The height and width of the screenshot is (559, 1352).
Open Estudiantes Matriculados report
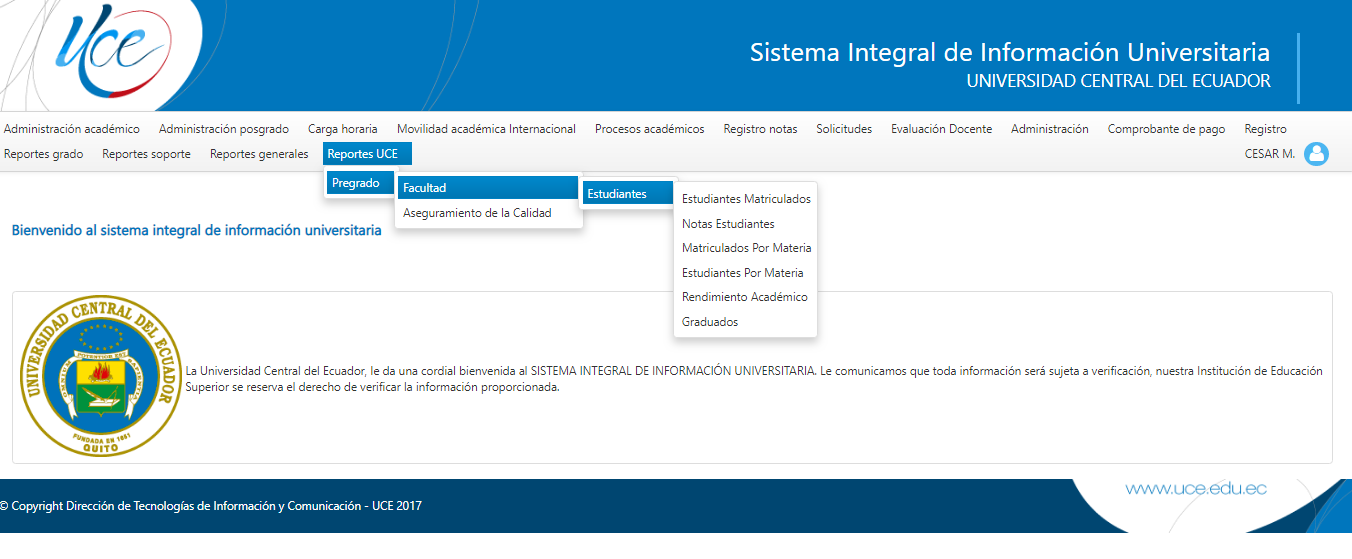tap(747, 199)
